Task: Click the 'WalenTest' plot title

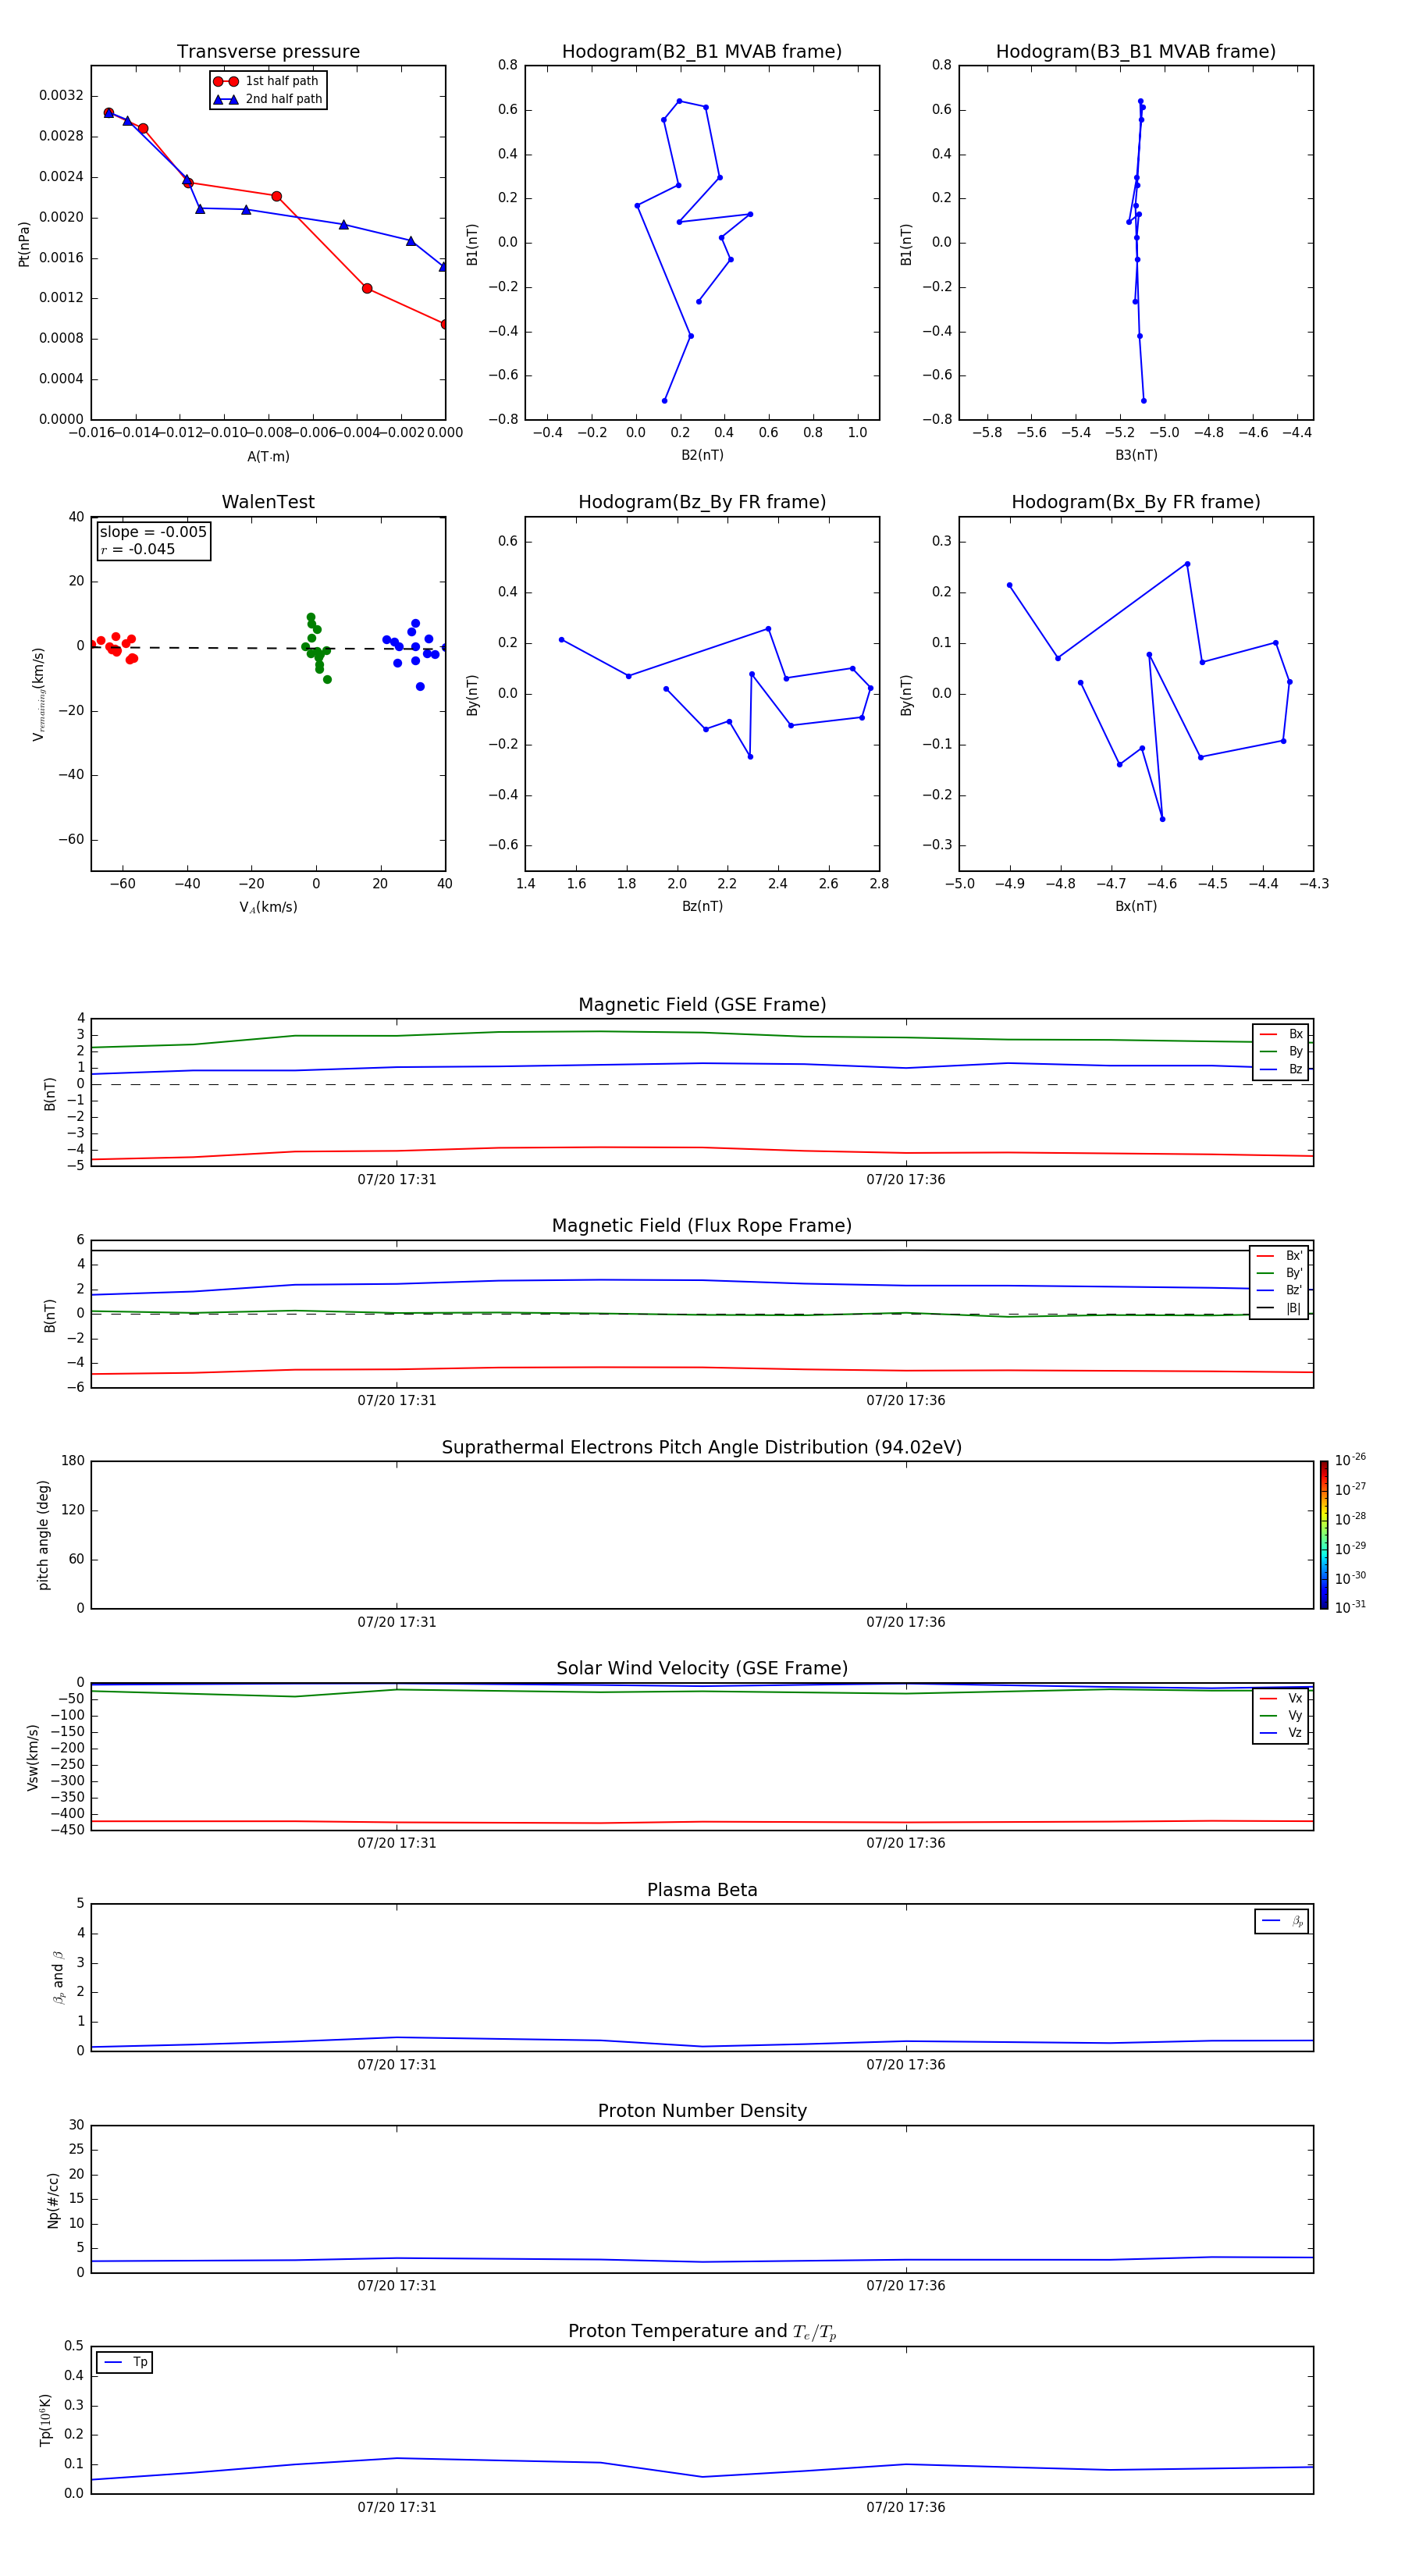Action: [268, 502]
